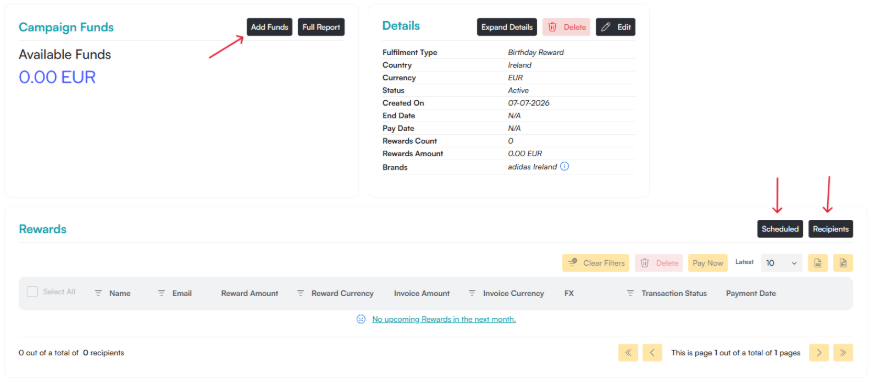Click the 'Available Funds' label

65,55
